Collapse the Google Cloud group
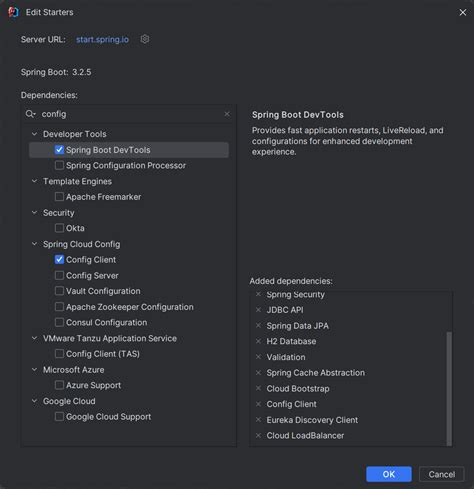Viewport: 474px width, 489px height. 34,401
